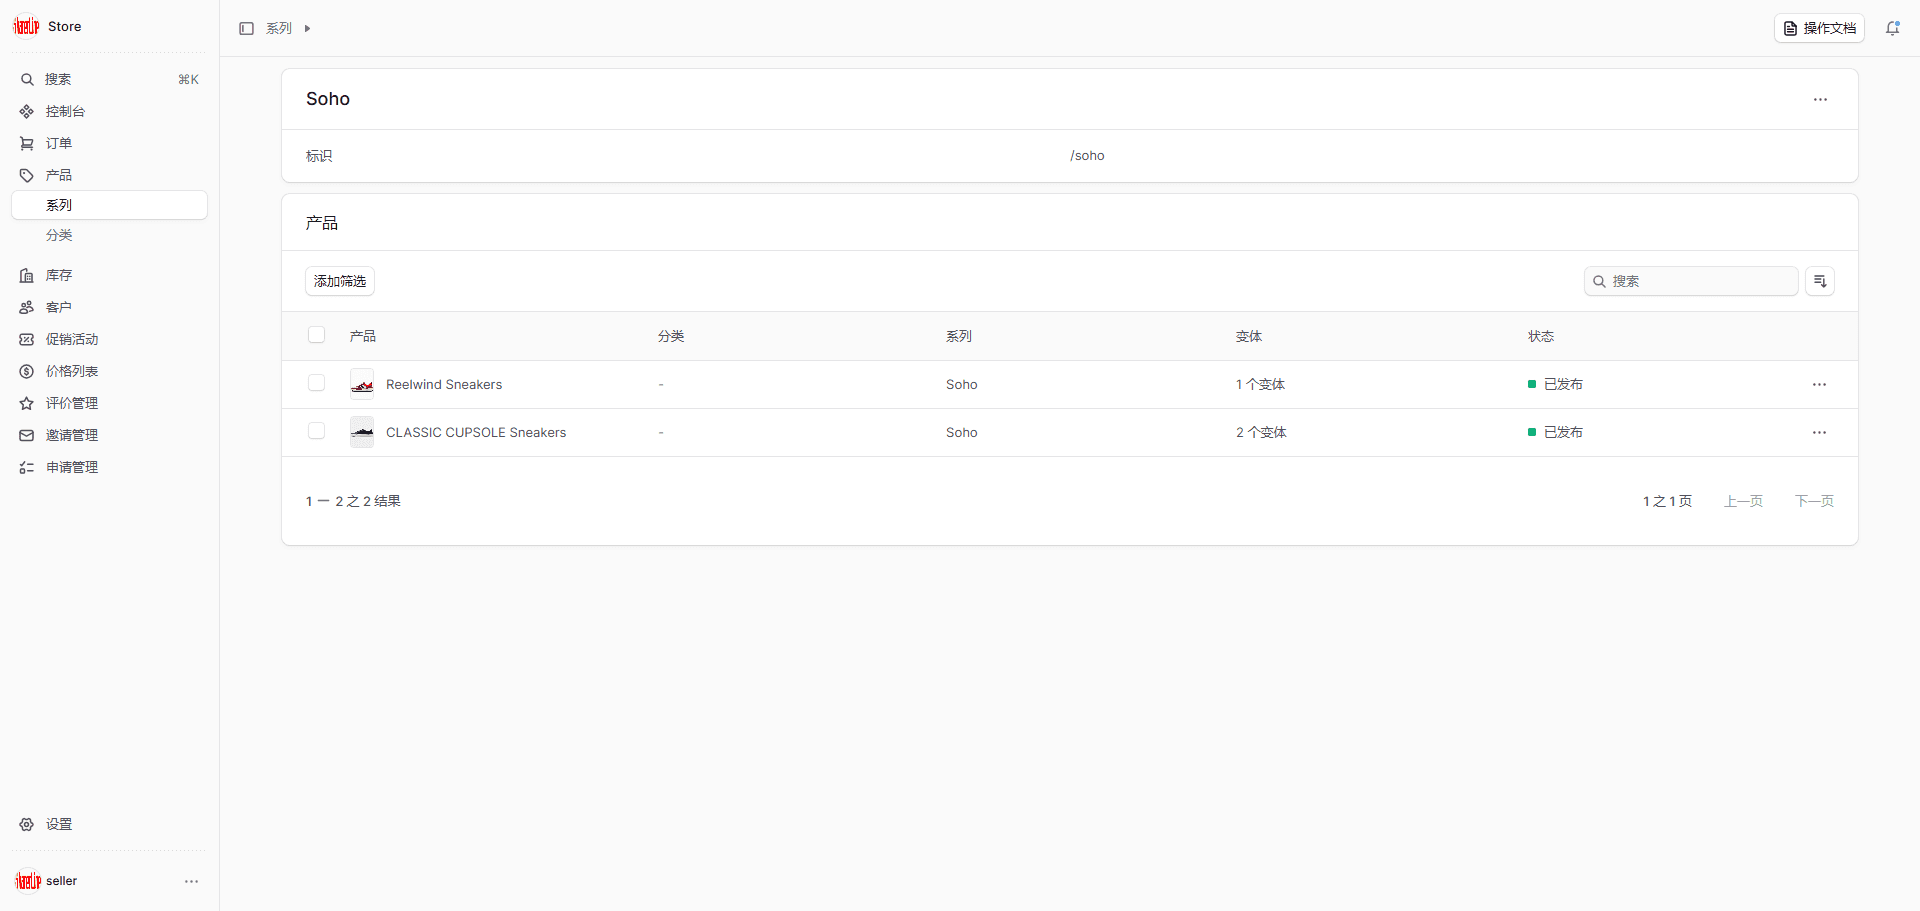Go to the 订单 orders menu

pos(58,143)
